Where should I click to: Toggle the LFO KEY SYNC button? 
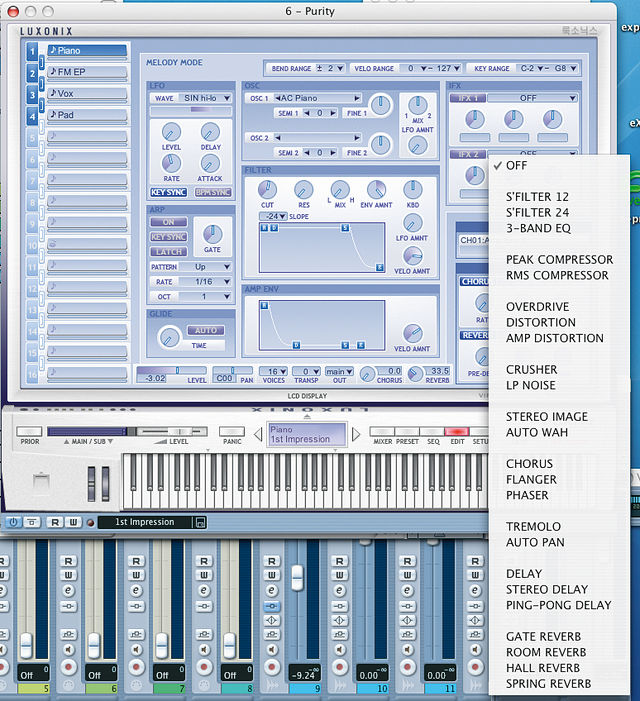168,192
